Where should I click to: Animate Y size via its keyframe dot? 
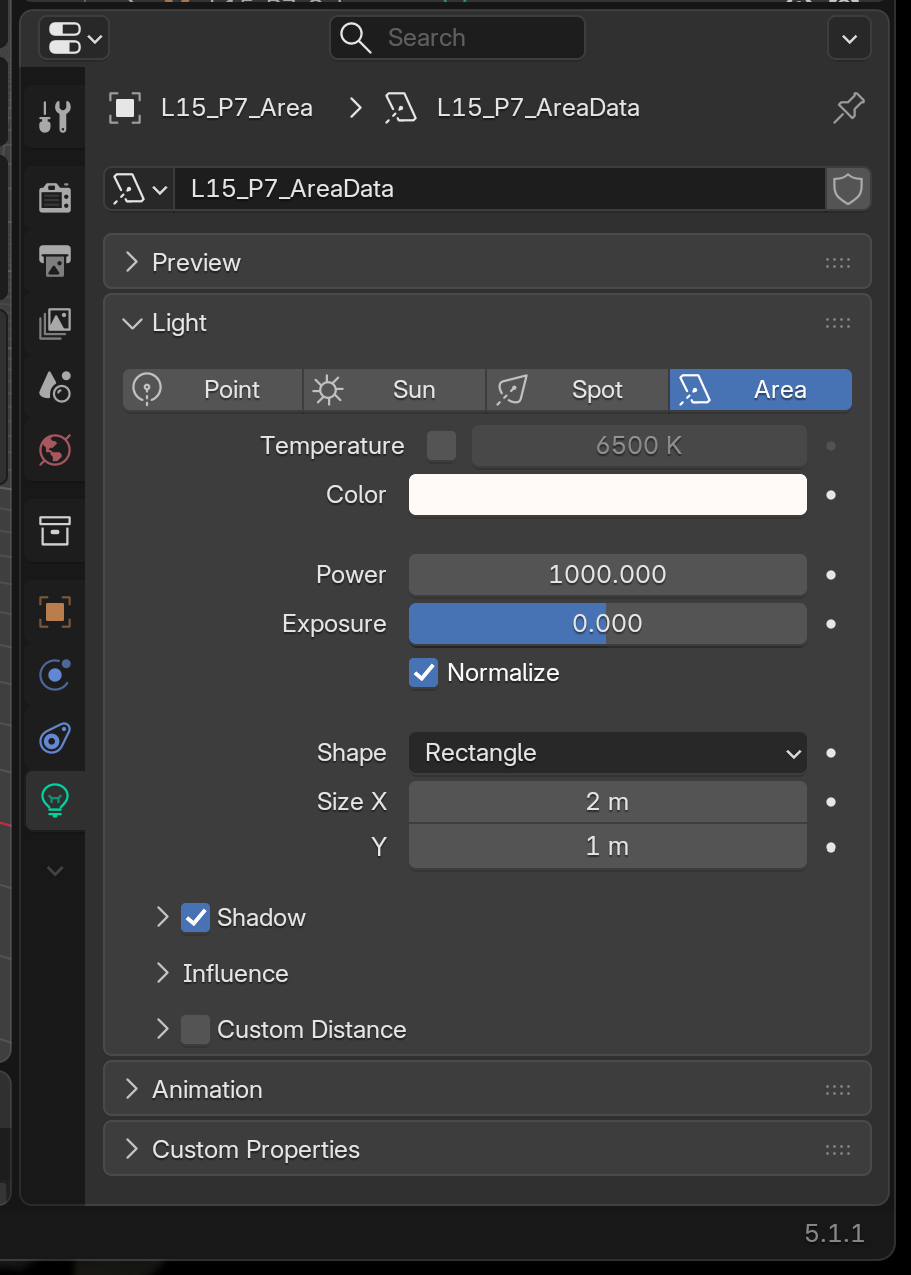tap(831, 847)
